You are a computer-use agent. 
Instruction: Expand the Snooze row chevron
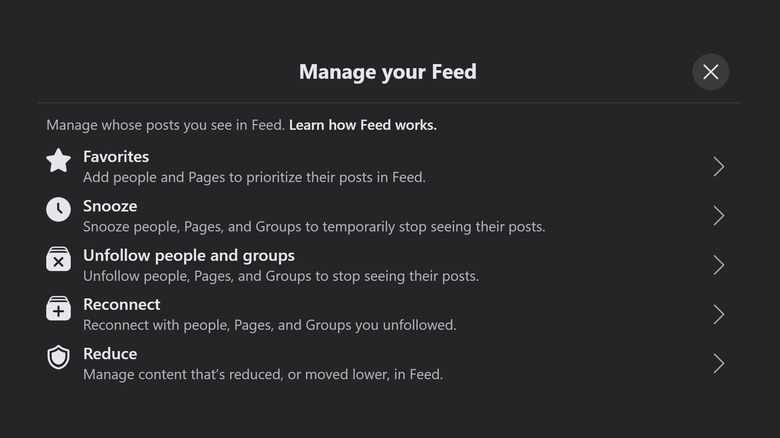coord(718,216)
